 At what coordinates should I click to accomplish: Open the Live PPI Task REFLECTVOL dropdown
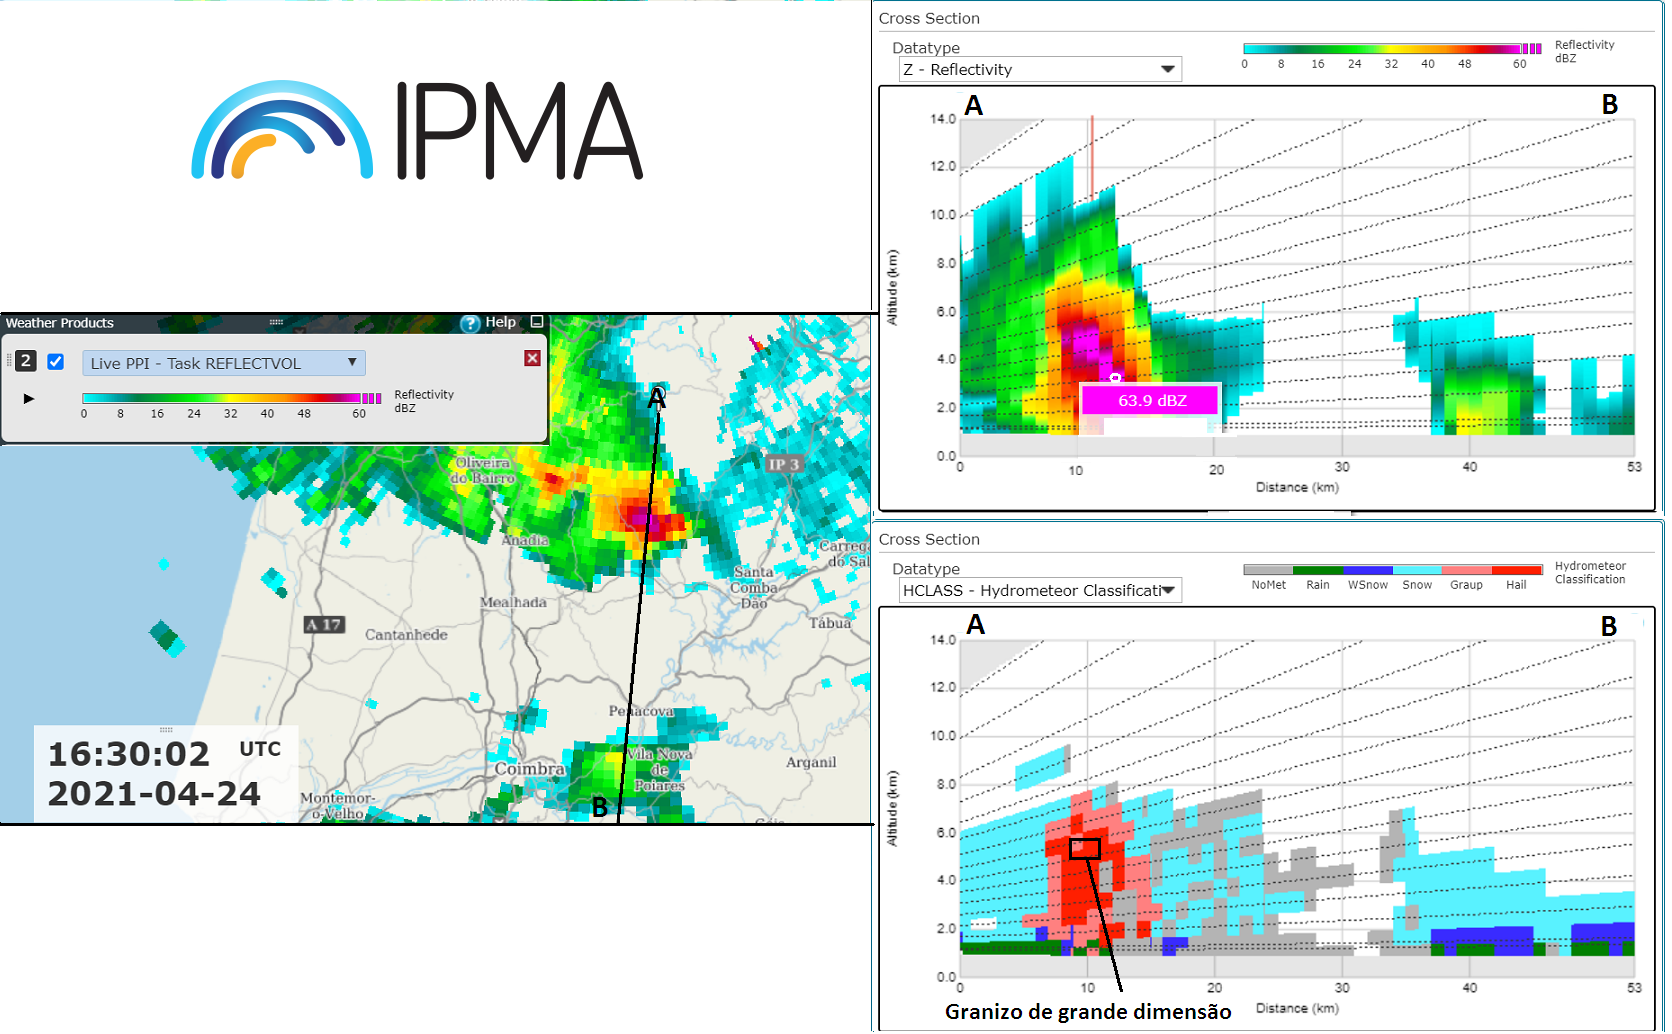(224, 363)
